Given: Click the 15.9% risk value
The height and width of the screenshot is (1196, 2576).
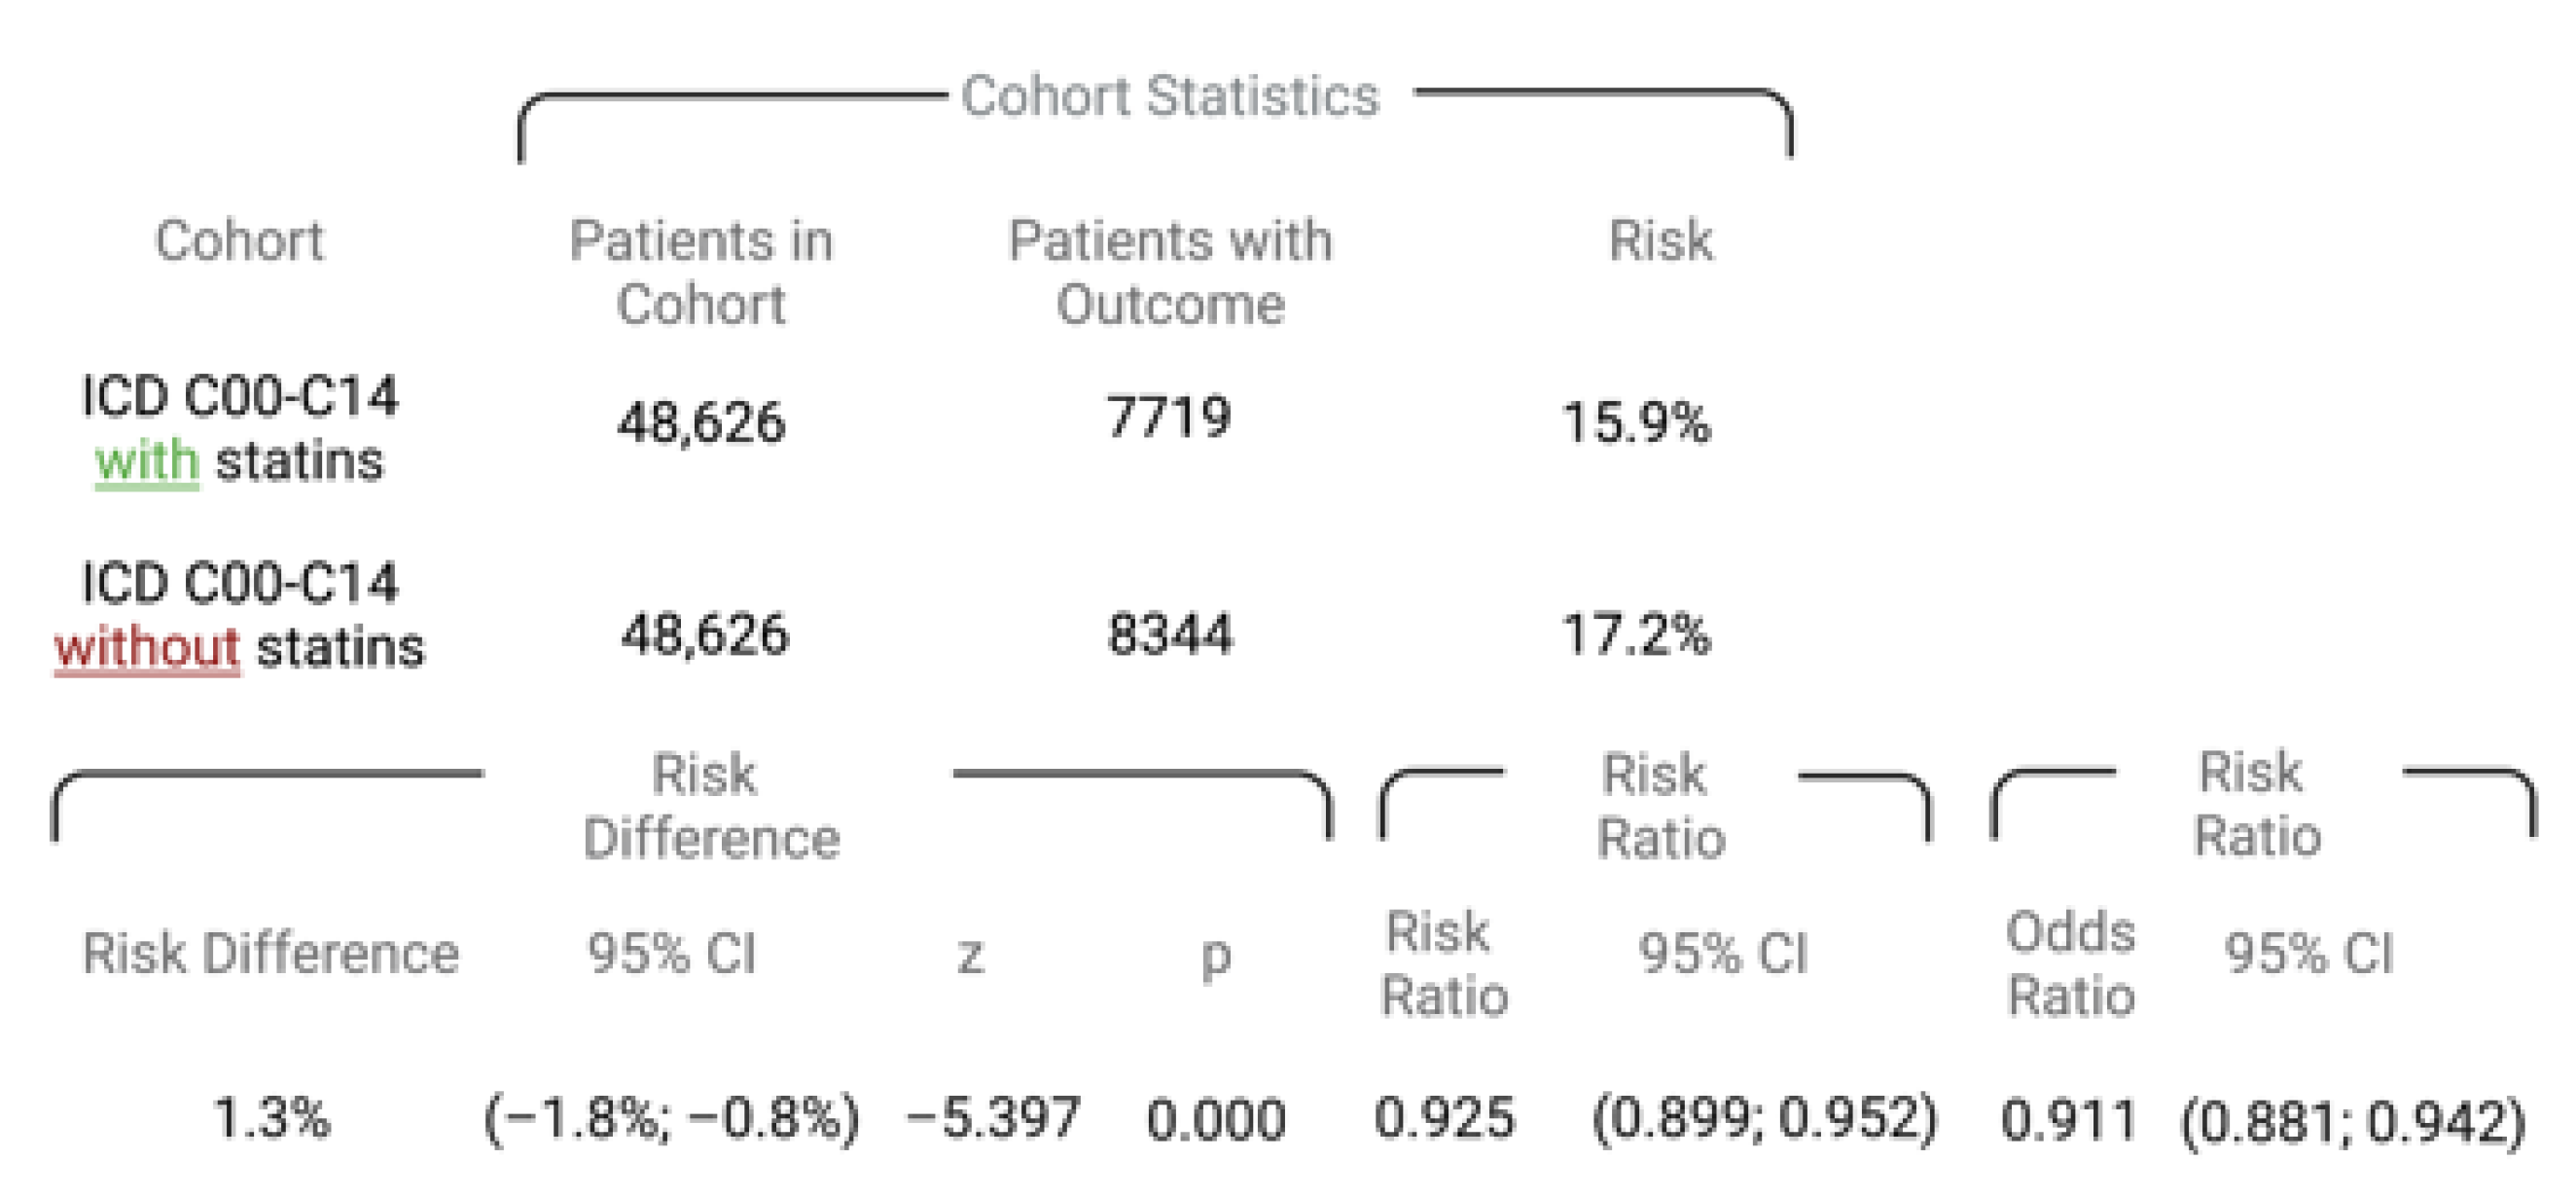Looking at the screenshot, I should 1636,422.
